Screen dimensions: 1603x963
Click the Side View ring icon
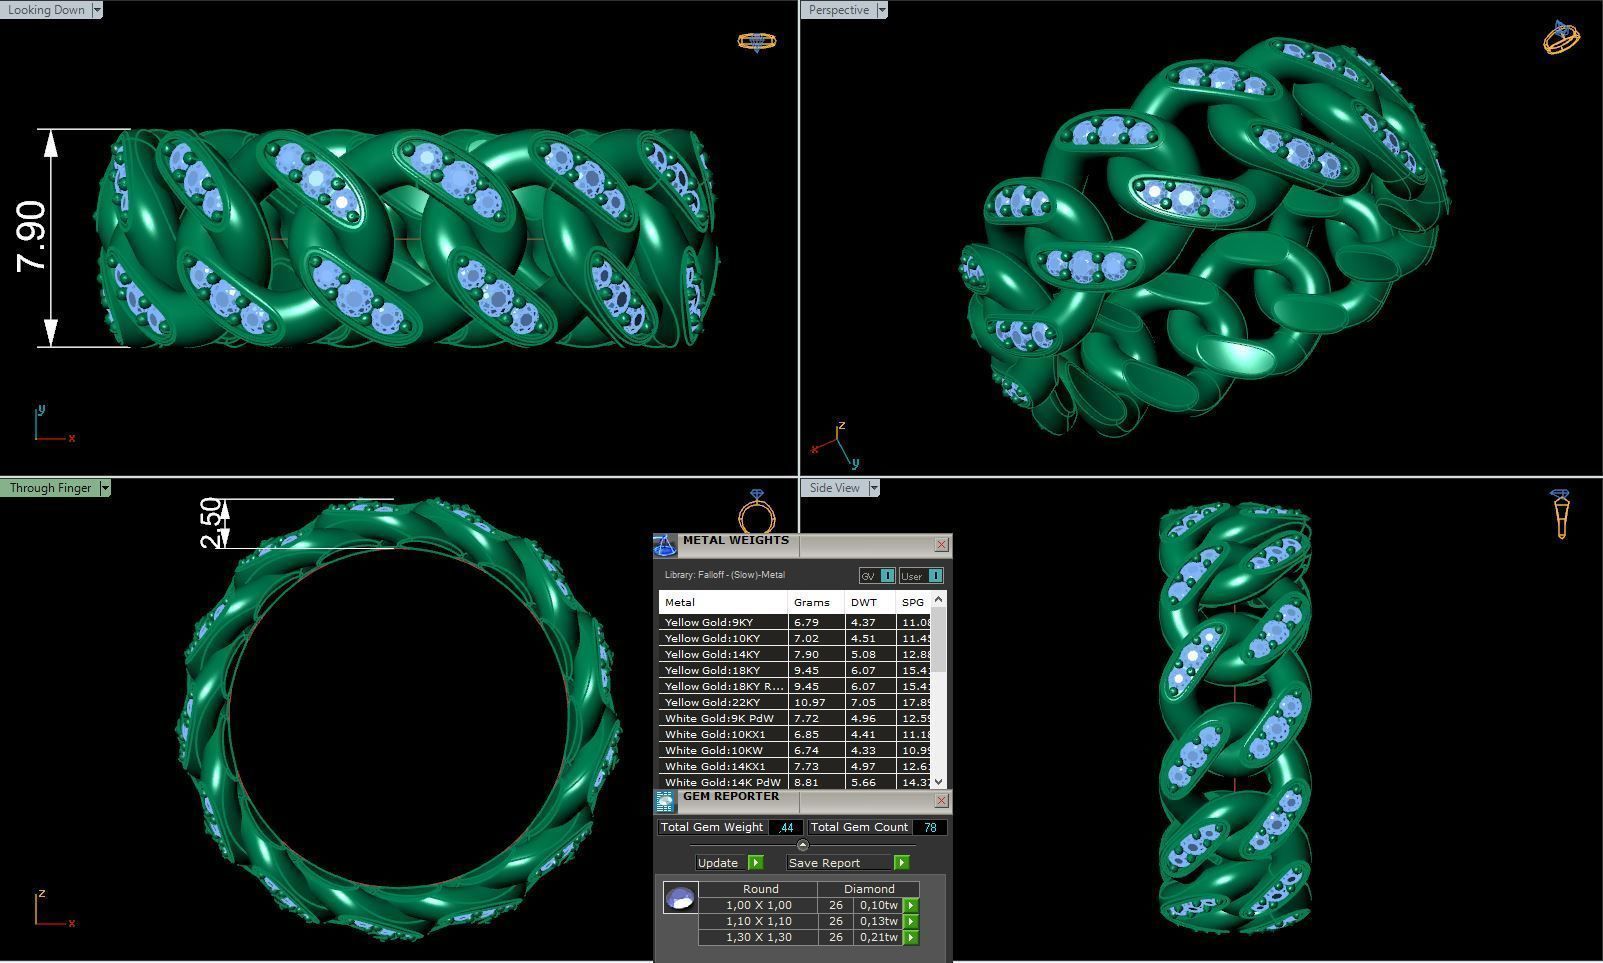tap(1561, 514)
